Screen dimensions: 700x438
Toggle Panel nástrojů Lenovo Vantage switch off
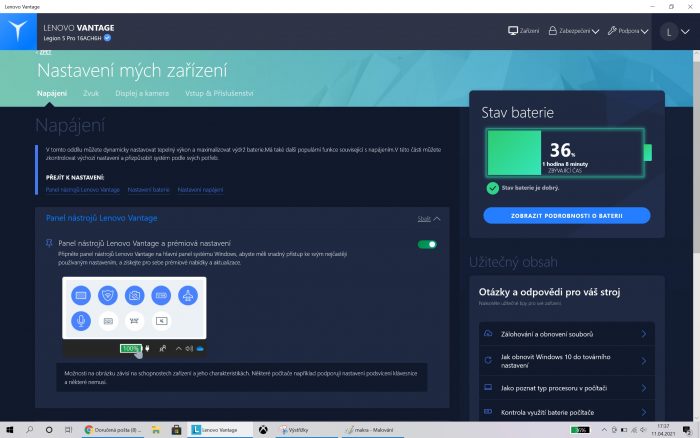click(427, 244)
